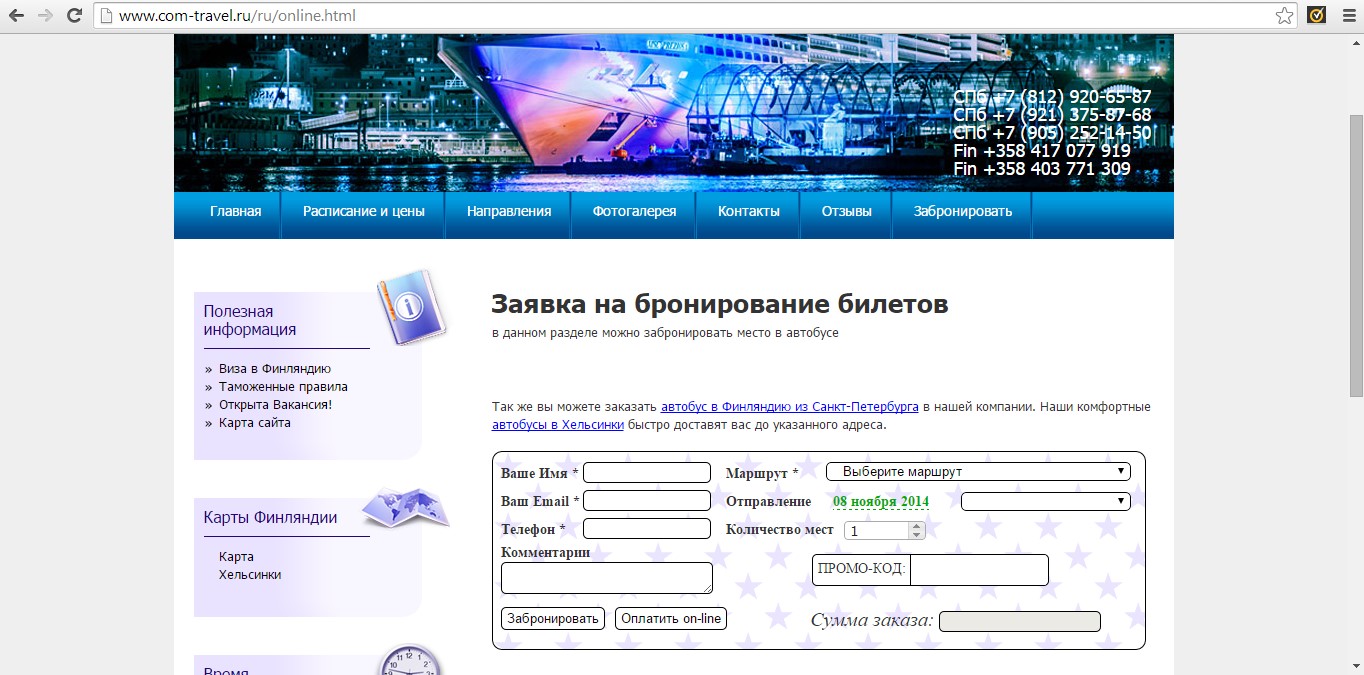Go back with the browser back arrow
Image resolution: width=1364 pixels, height=675 pixels.
[17, 16]
